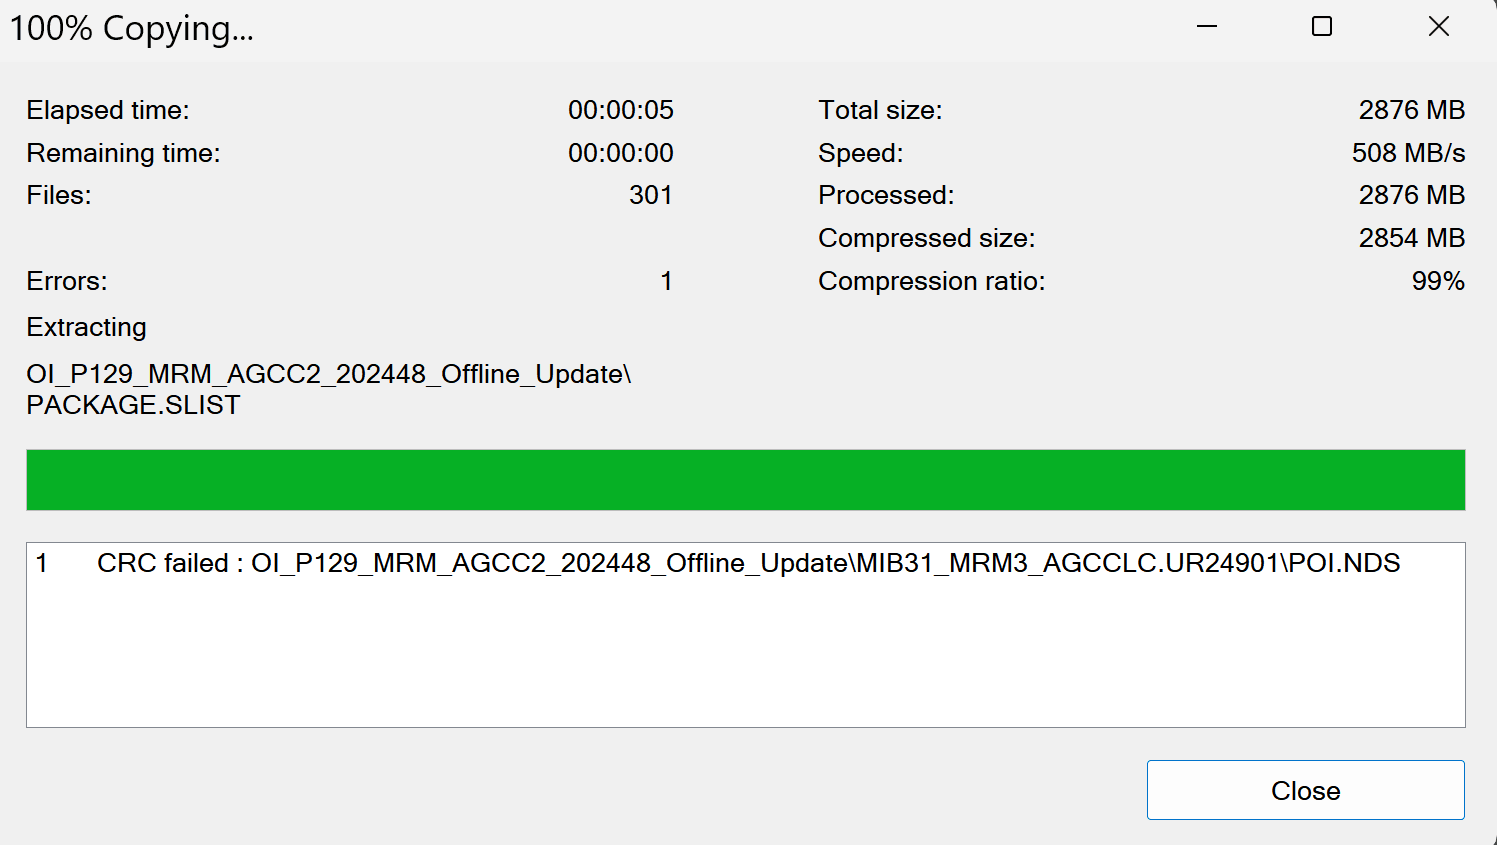Screen dimensions: 1497x845
Task: Click the speed value 508 MB/s
Action: pyautogui.click(x=1408, y=153)
